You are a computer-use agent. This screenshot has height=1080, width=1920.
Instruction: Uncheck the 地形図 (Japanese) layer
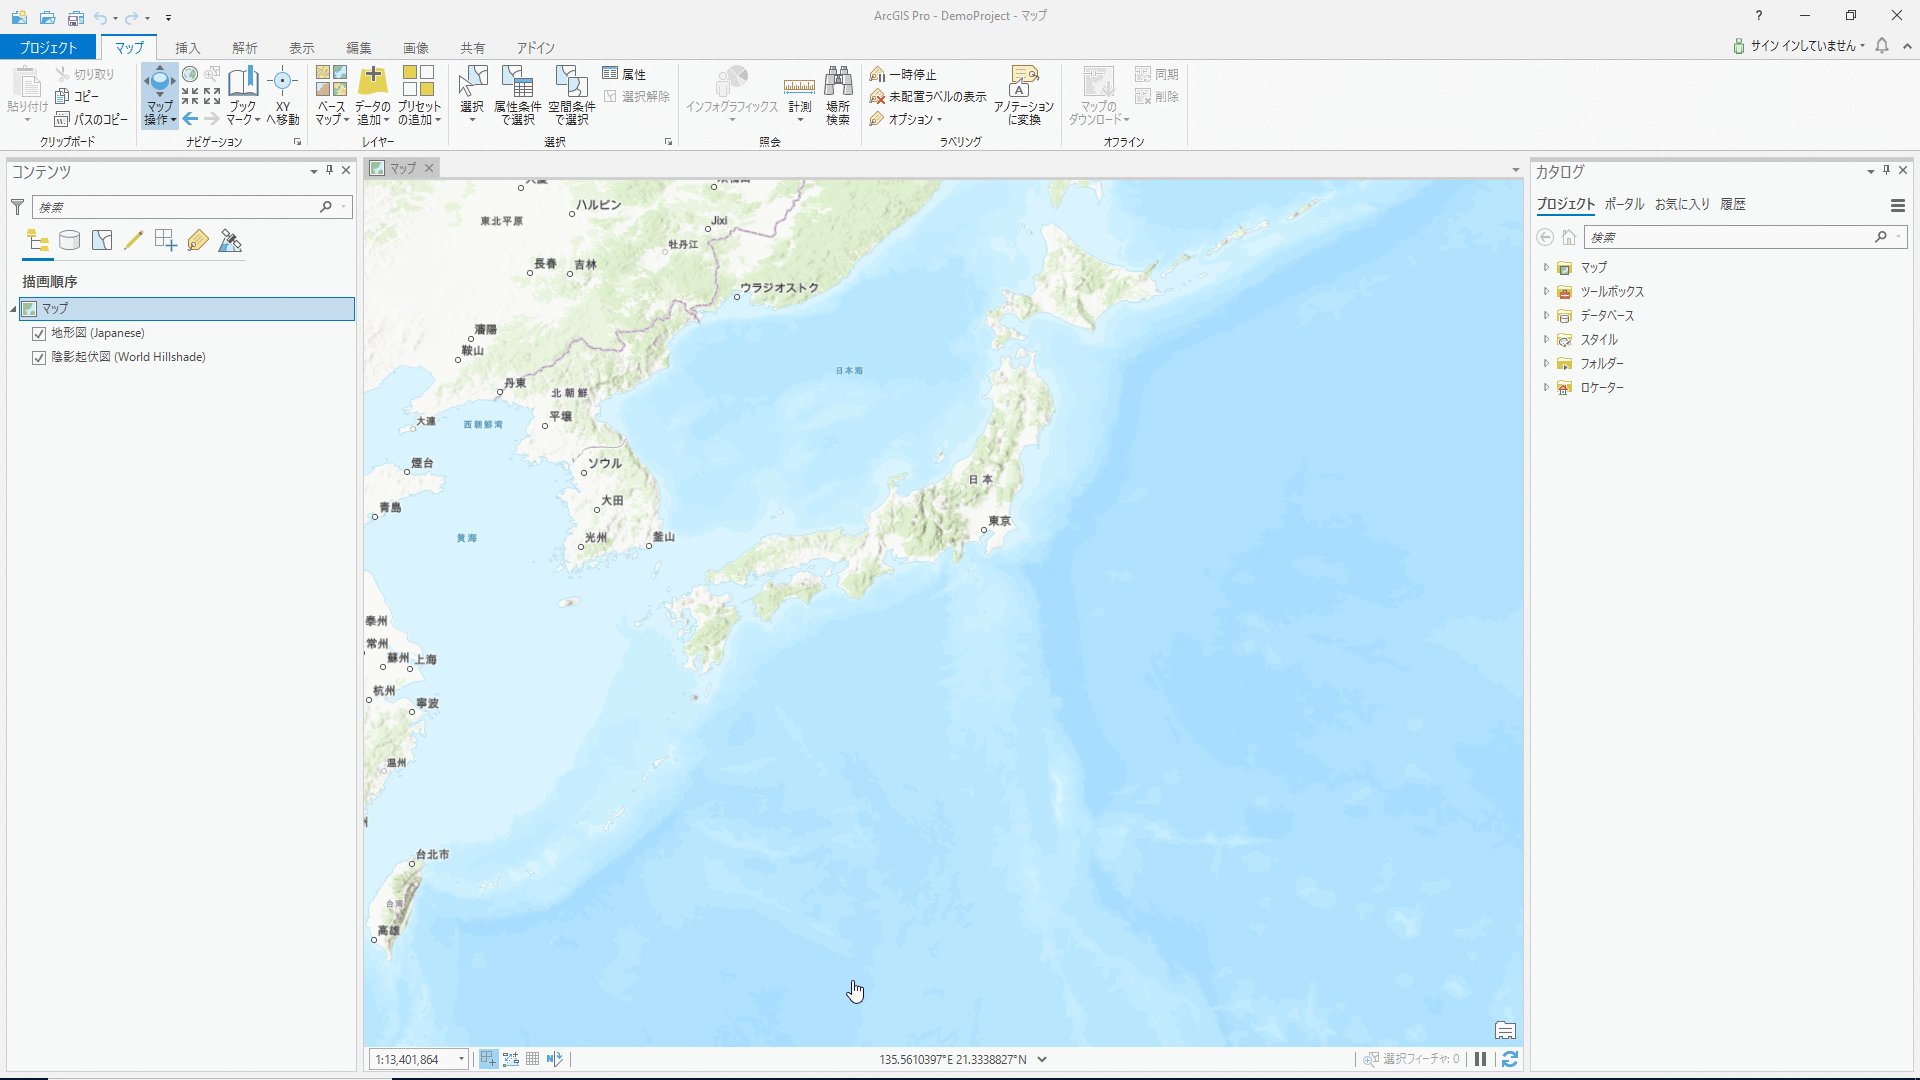coord(39,333)
